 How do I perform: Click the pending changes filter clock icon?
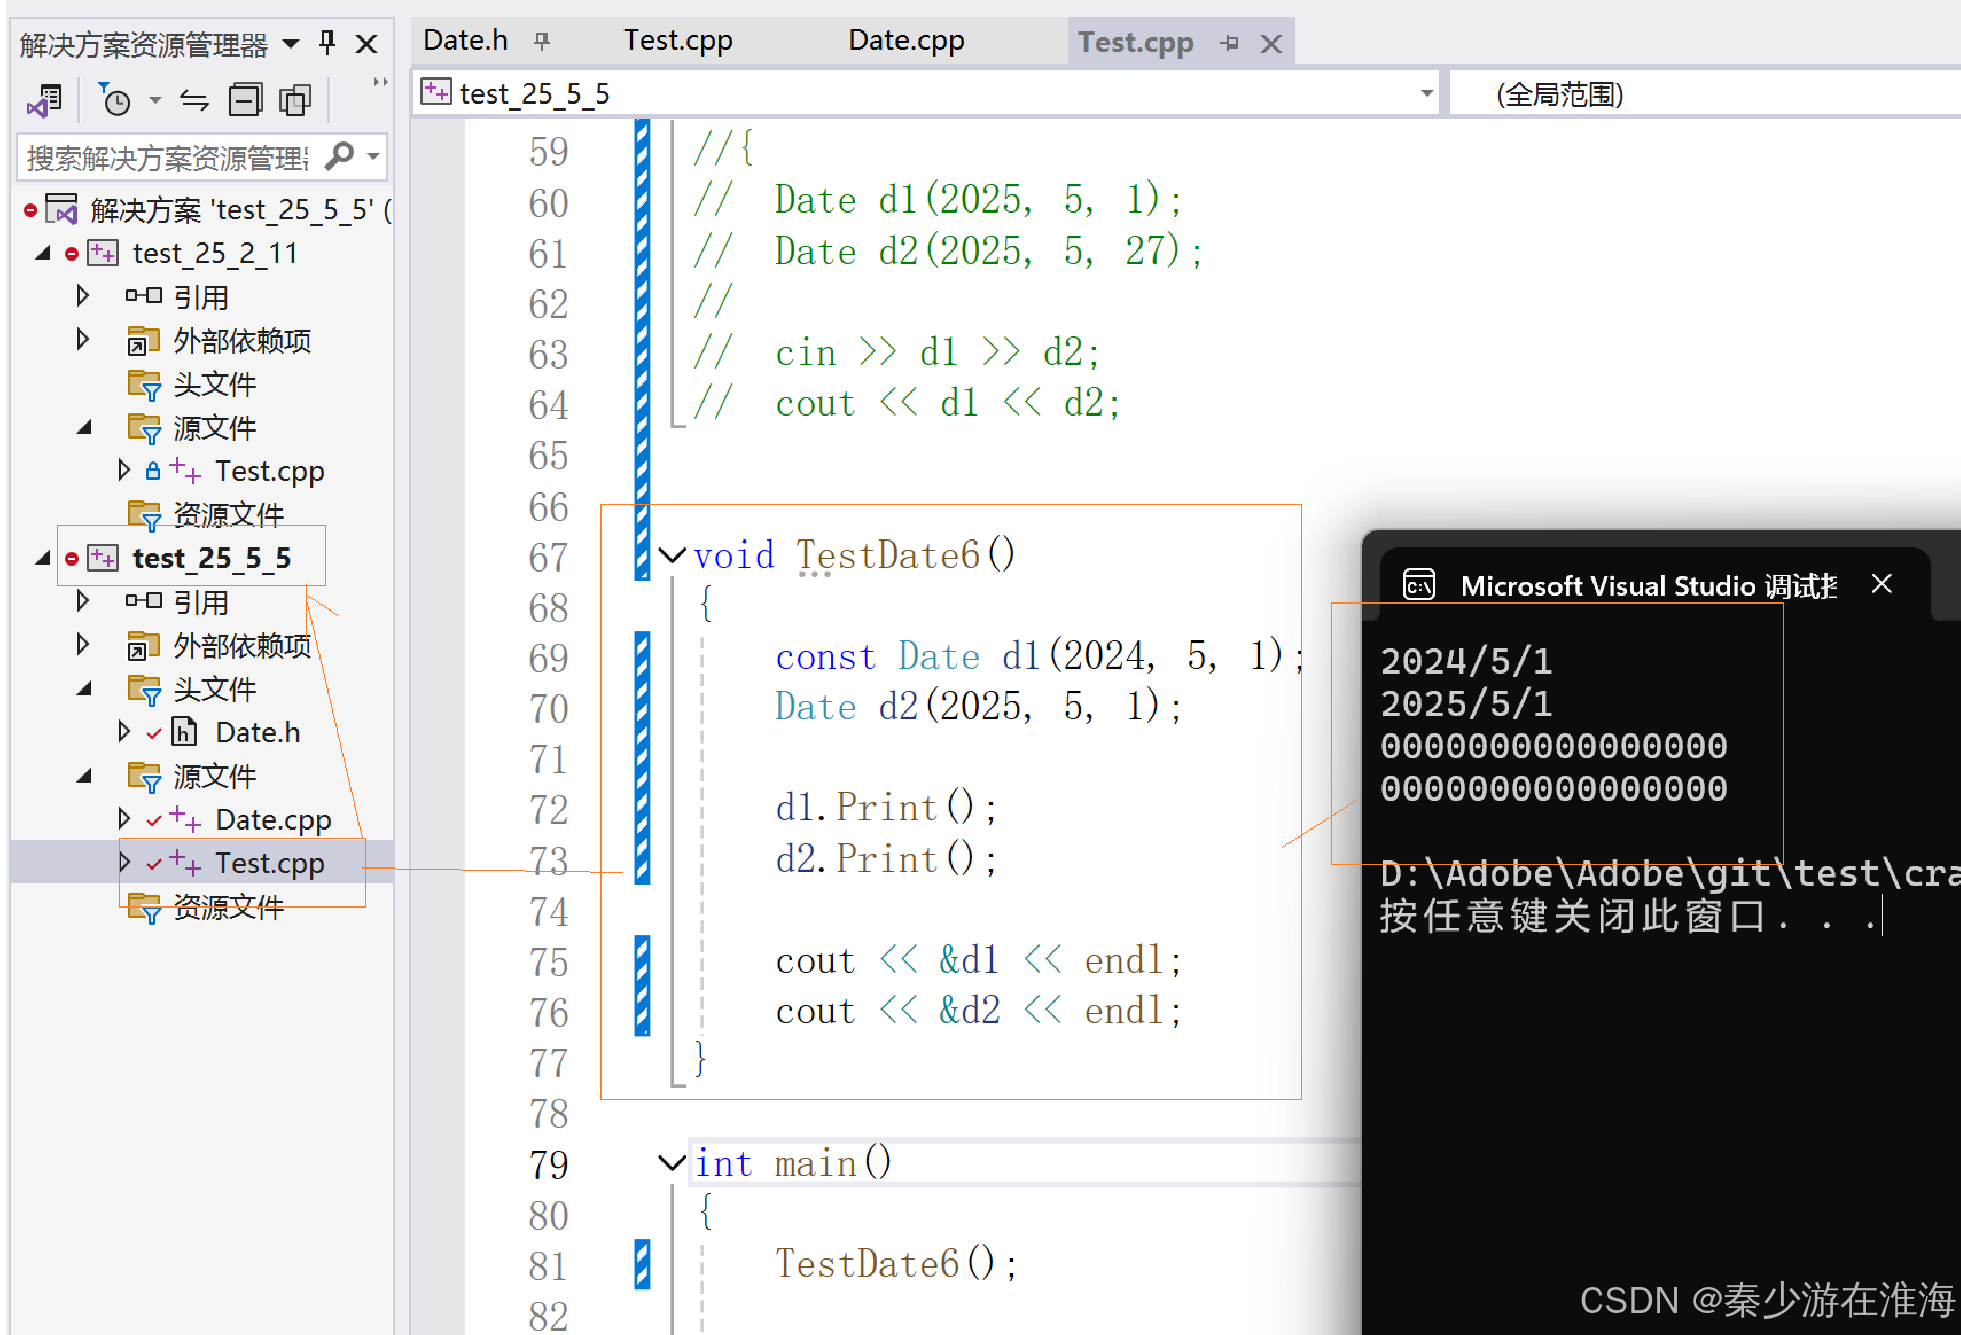click(x=115, y=100)
